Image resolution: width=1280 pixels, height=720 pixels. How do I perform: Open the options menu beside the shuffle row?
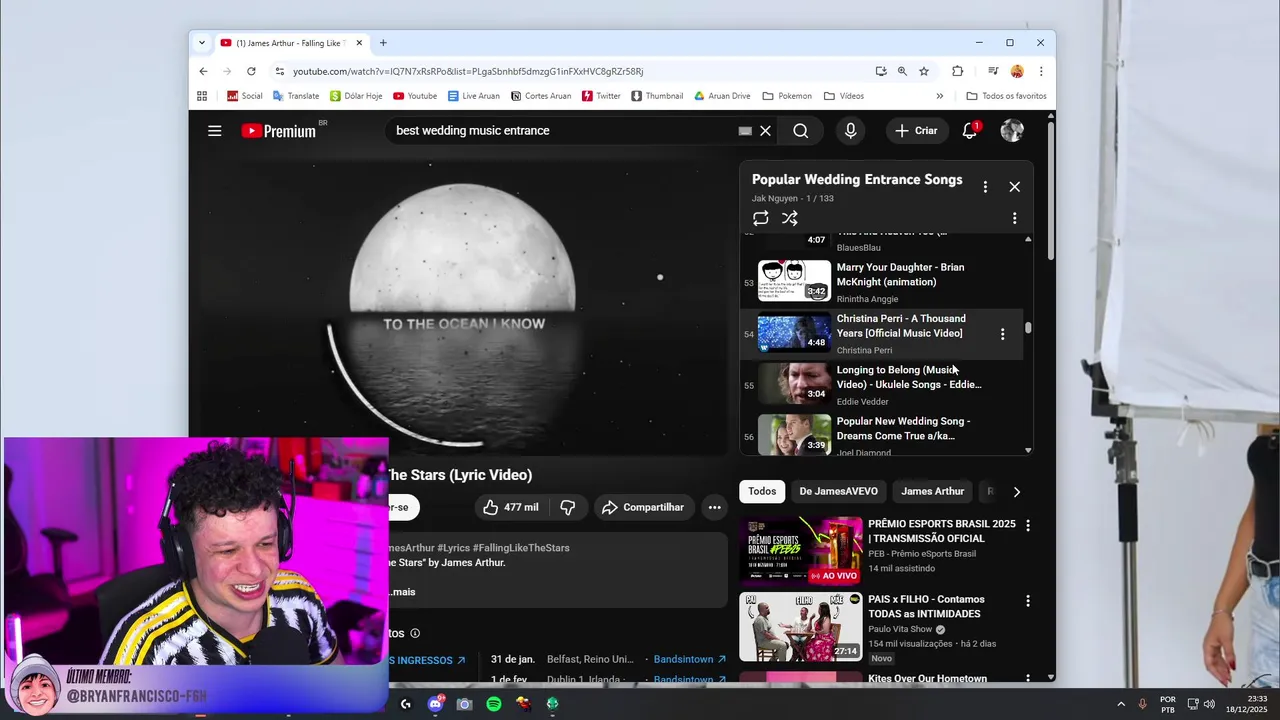[1015, 218]
